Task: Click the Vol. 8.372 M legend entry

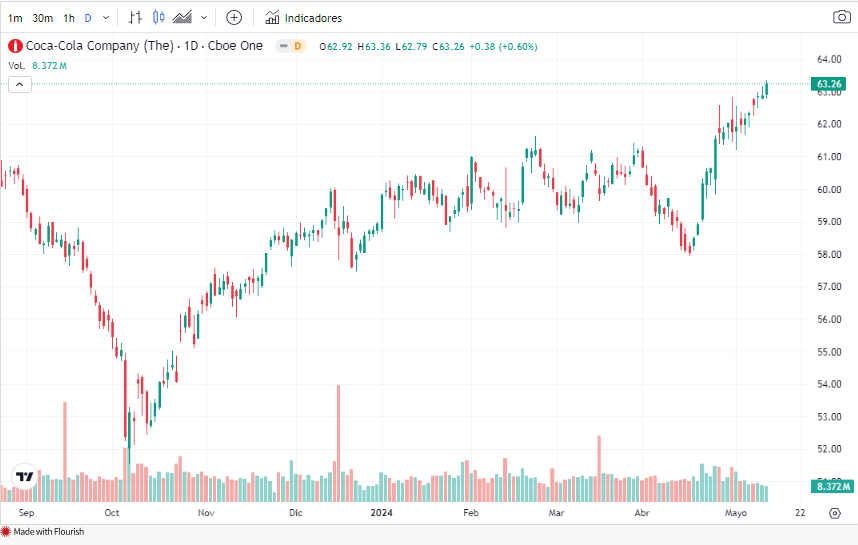Action: [x=38, y=66]
